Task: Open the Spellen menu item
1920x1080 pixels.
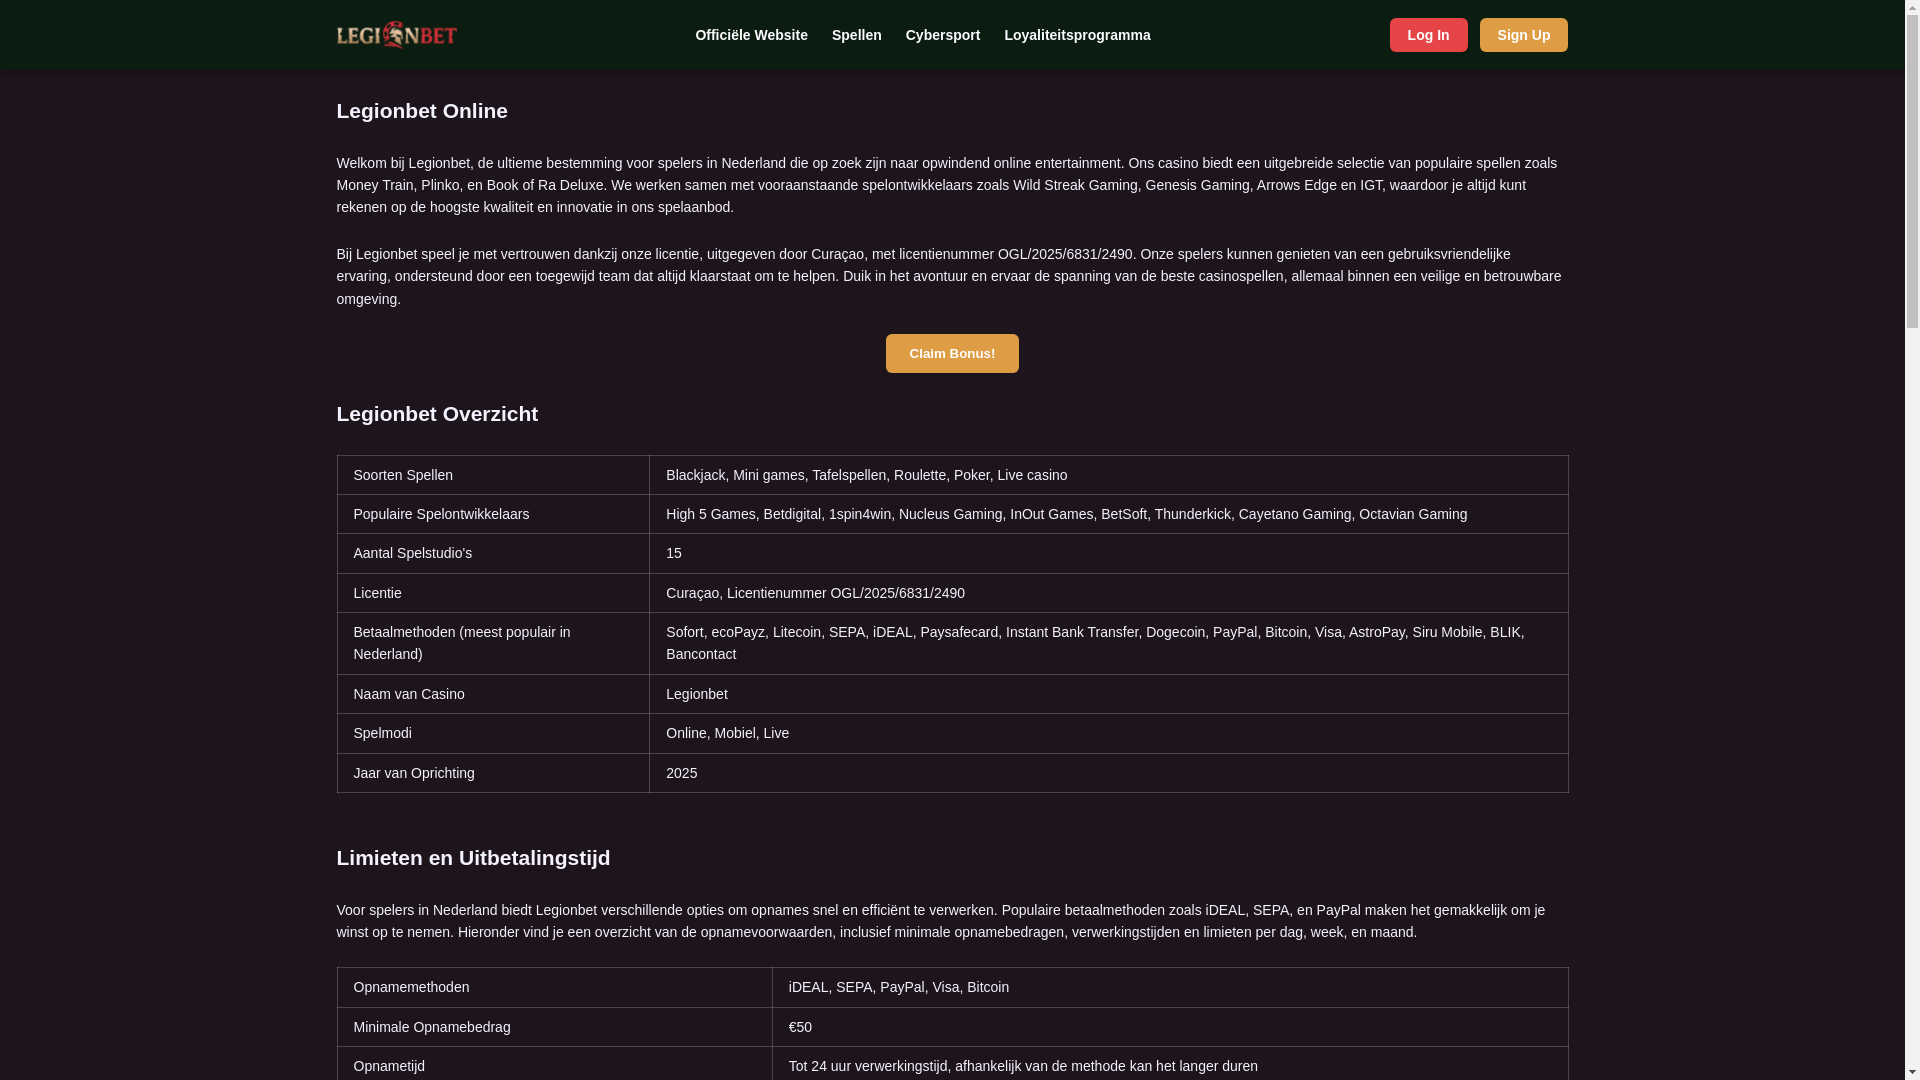Action: (x=856, y=35)
